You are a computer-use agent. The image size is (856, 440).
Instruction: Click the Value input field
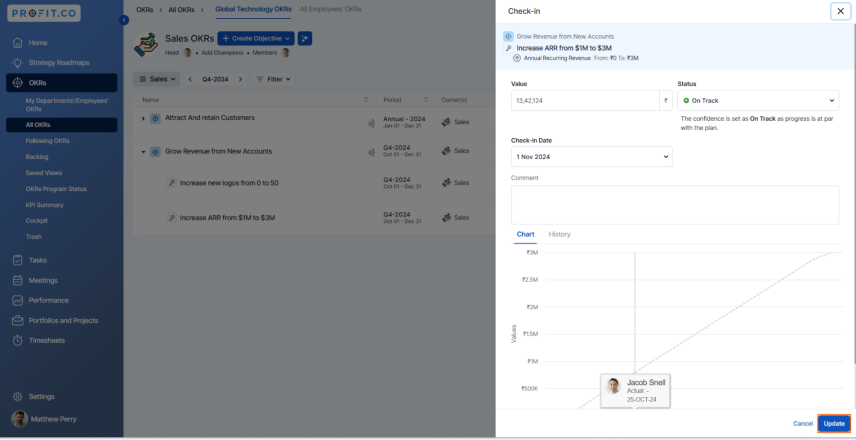click(x=585, y=100)
